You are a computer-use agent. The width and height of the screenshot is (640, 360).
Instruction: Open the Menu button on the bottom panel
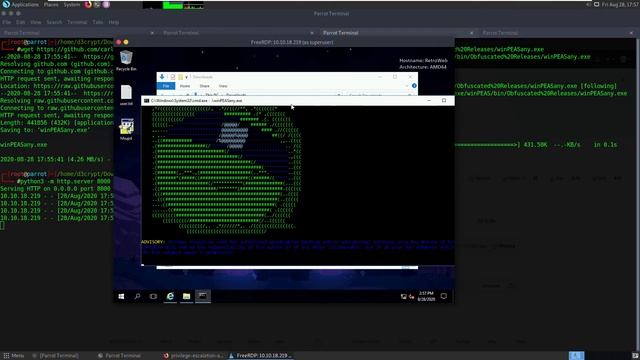click(x=13, y=356)
